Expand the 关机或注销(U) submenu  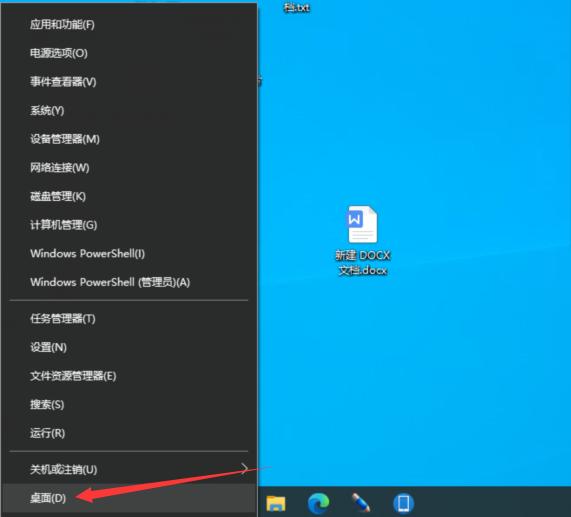coord(129,470)
